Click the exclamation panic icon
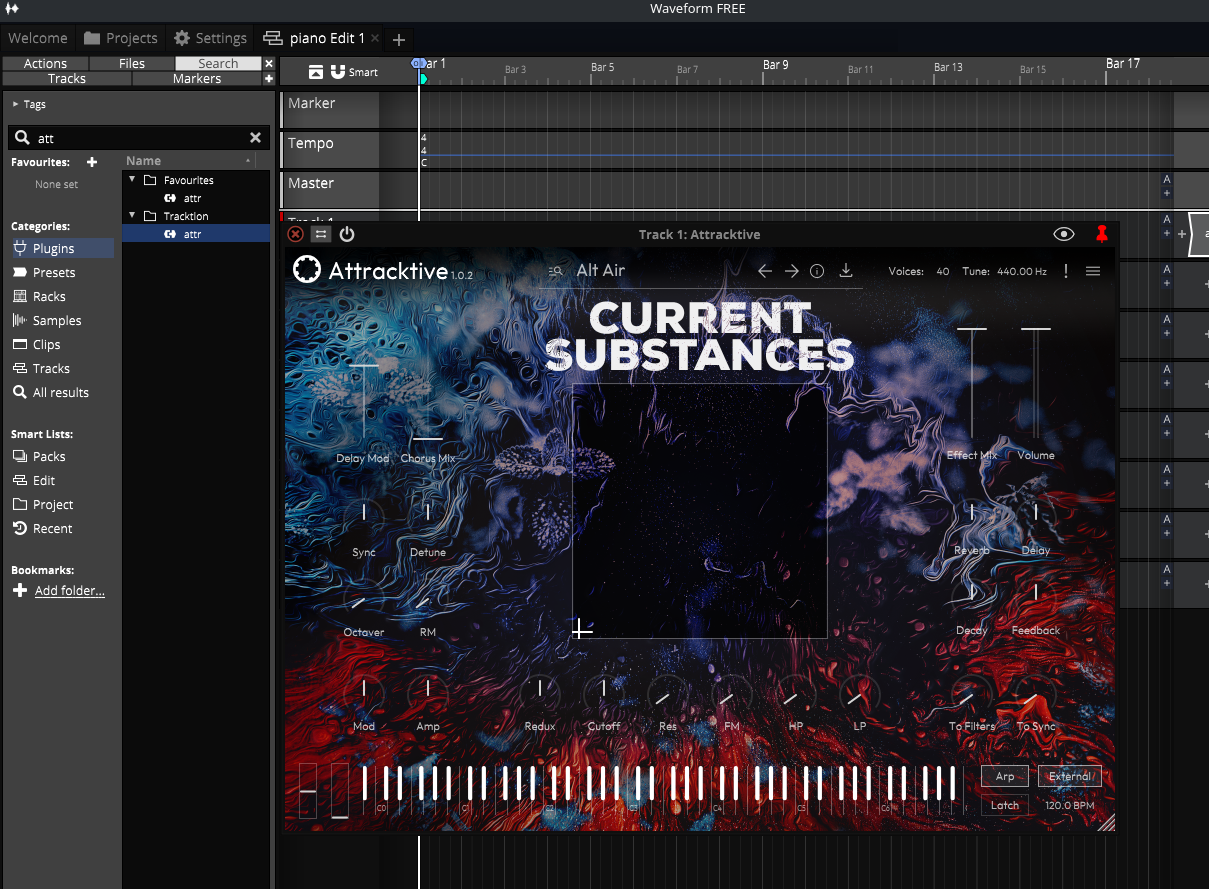1209x889 pixels. tap(1066, 271)
